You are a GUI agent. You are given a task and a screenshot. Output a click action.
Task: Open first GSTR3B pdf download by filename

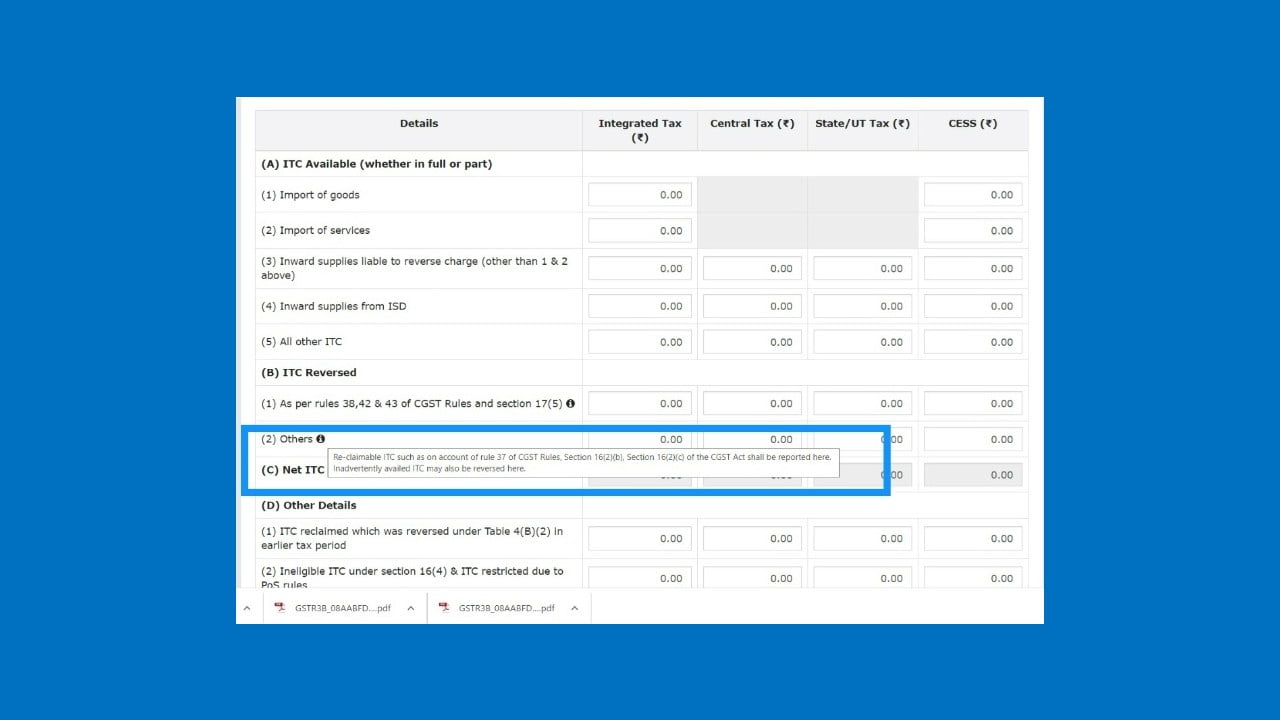click(342, 608)
